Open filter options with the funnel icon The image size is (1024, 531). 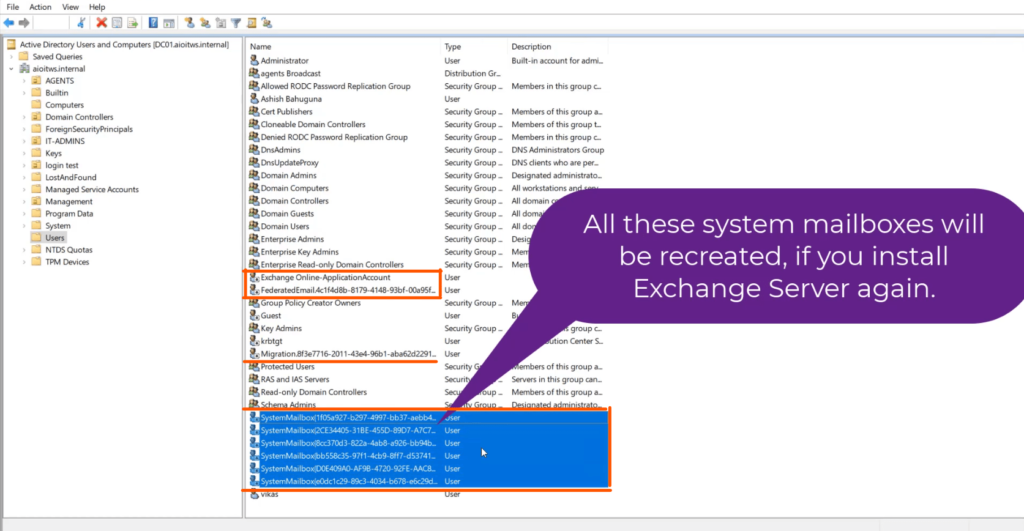pyautogui.click(x=236, y=23)
